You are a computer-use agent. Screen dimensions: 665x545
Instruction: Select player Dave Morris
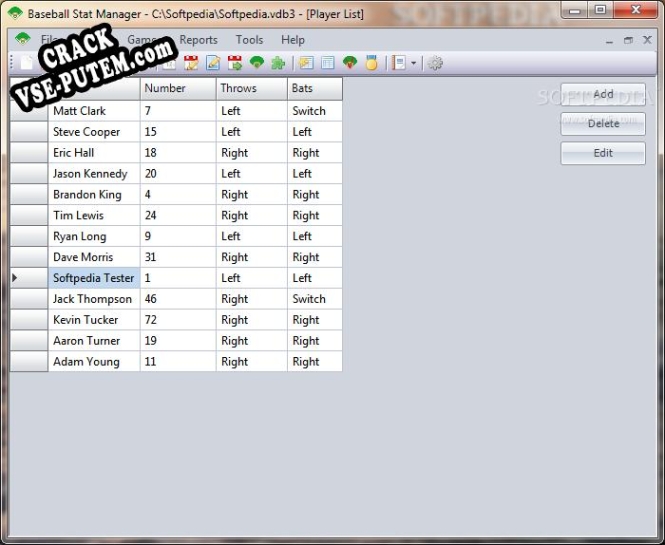tap(94, 257)
